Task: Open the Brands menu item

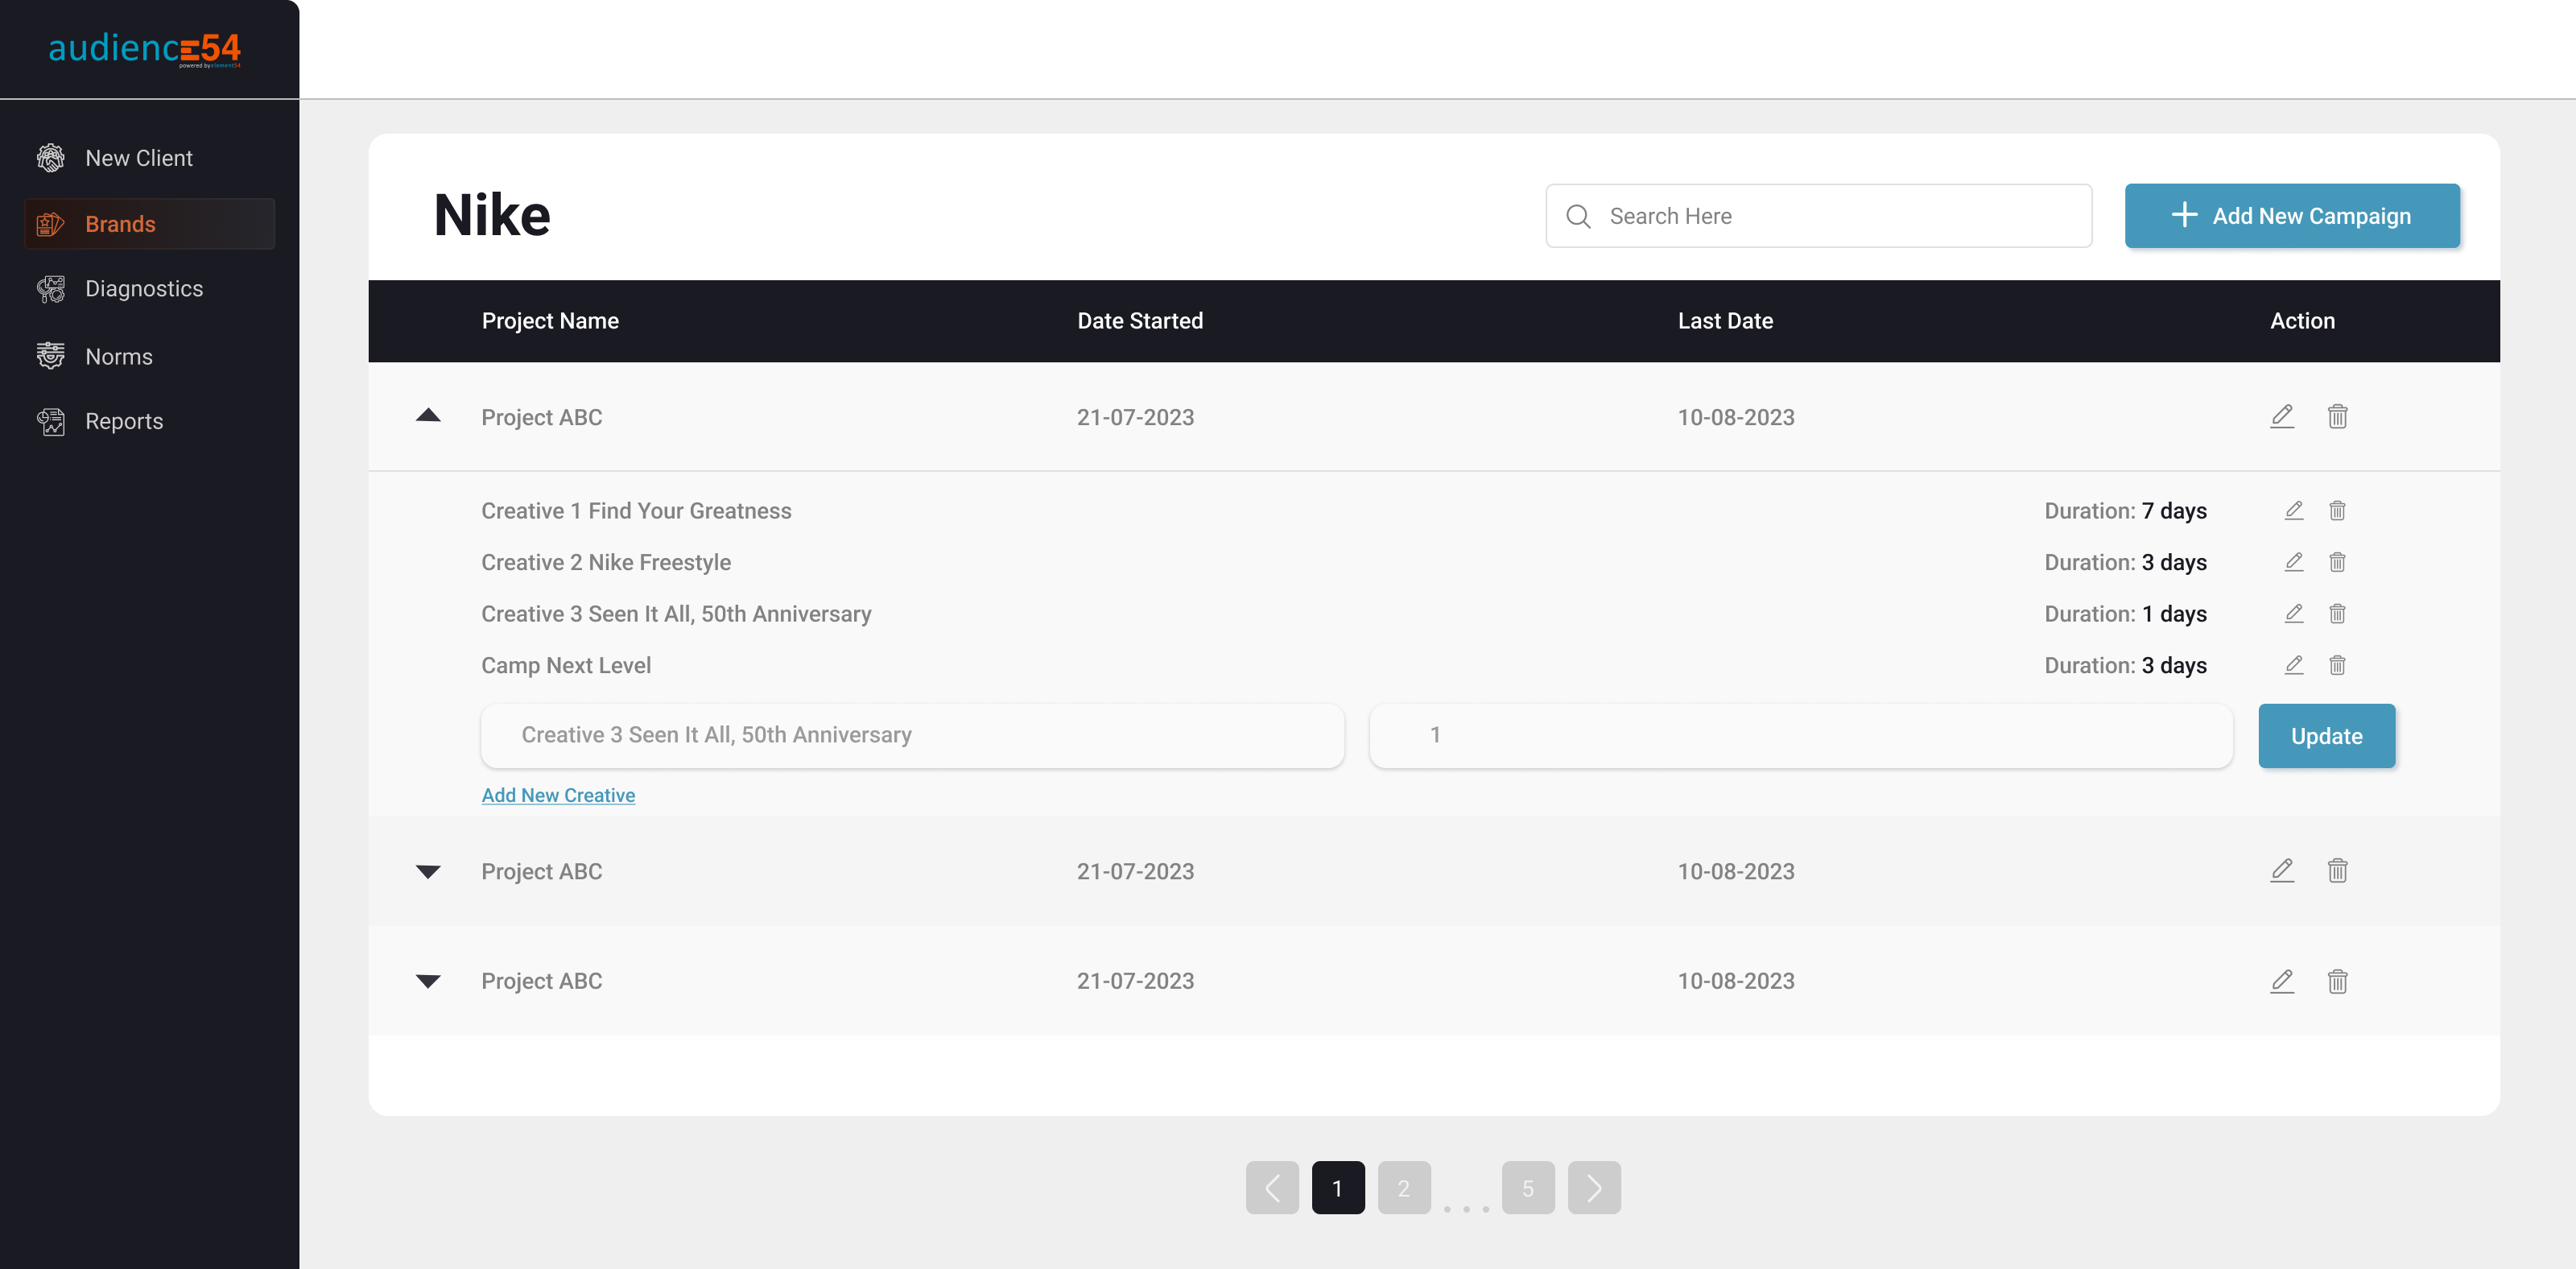Action: coord(149,224)
